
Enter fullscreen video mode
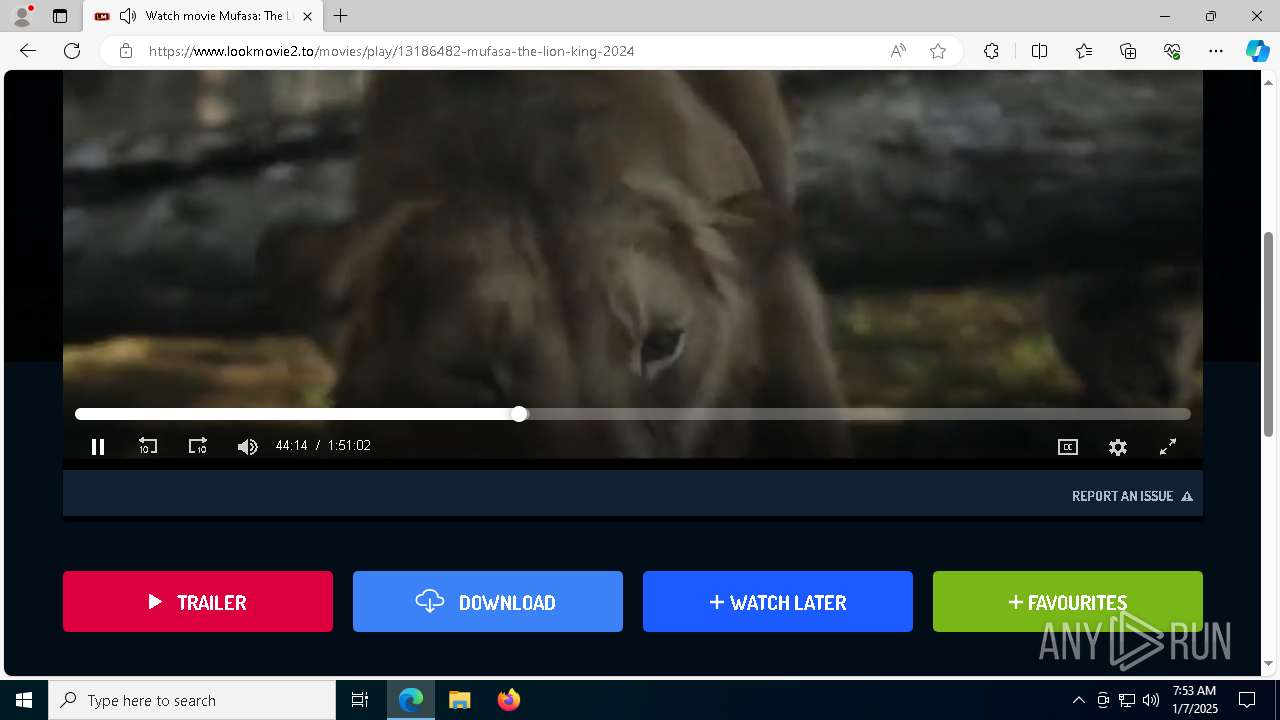click(x=1168, y=447)
